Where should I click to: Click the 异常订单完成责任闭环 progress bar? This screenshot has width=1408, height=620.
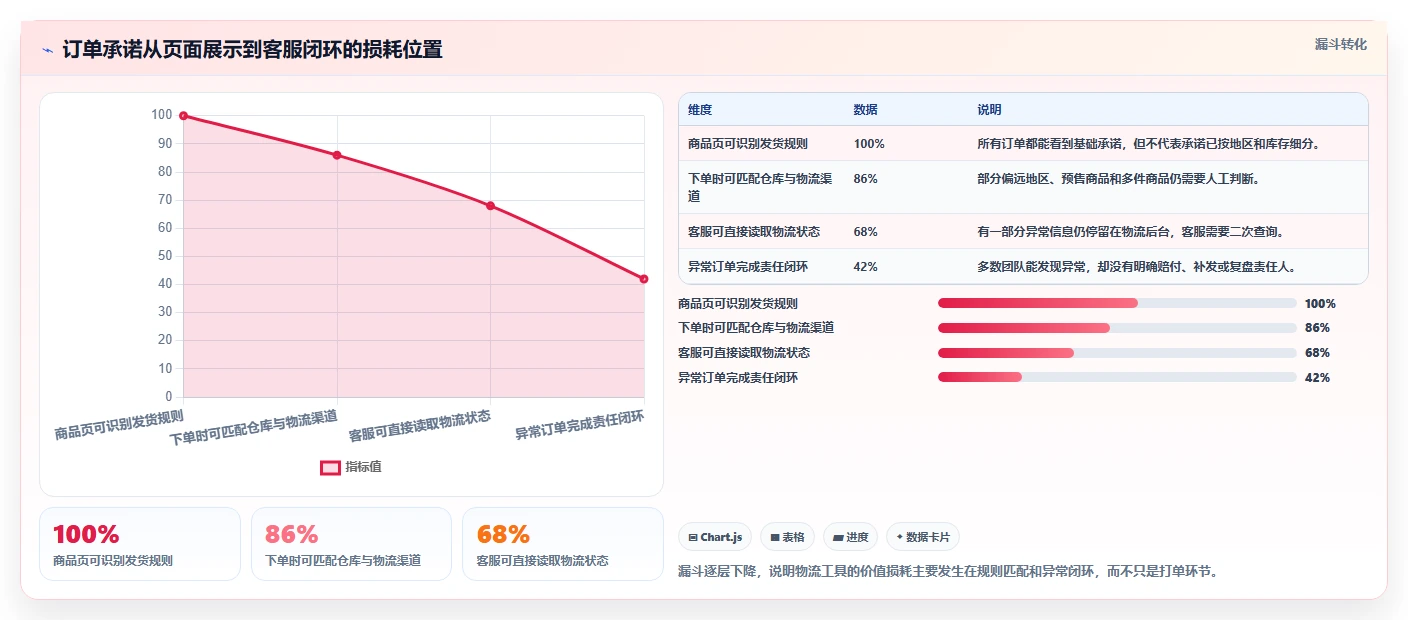[x=1117, y=377]
